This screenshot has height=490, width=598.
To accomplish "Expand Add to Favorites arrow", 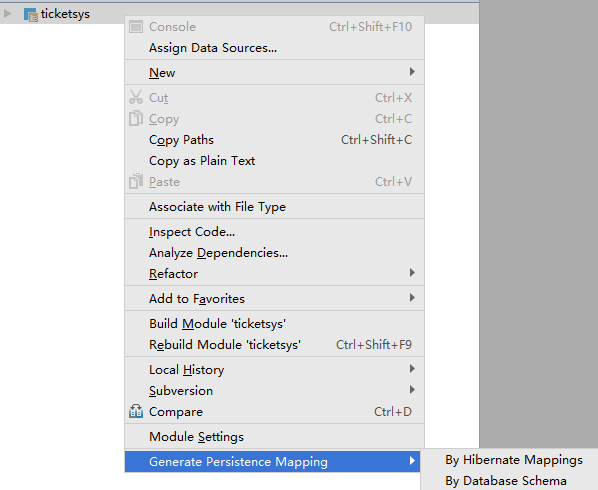I will pos(412,298).
